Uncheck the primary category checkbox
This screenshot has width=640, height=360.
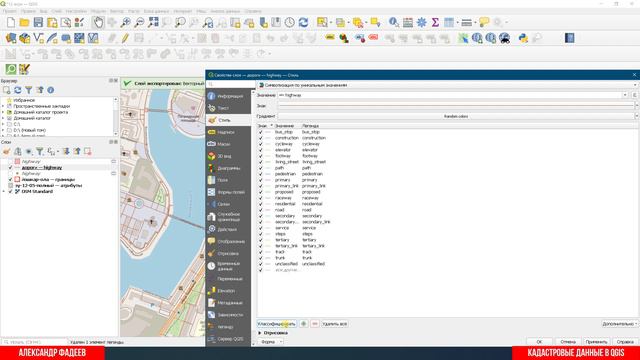tap(260, 180)
